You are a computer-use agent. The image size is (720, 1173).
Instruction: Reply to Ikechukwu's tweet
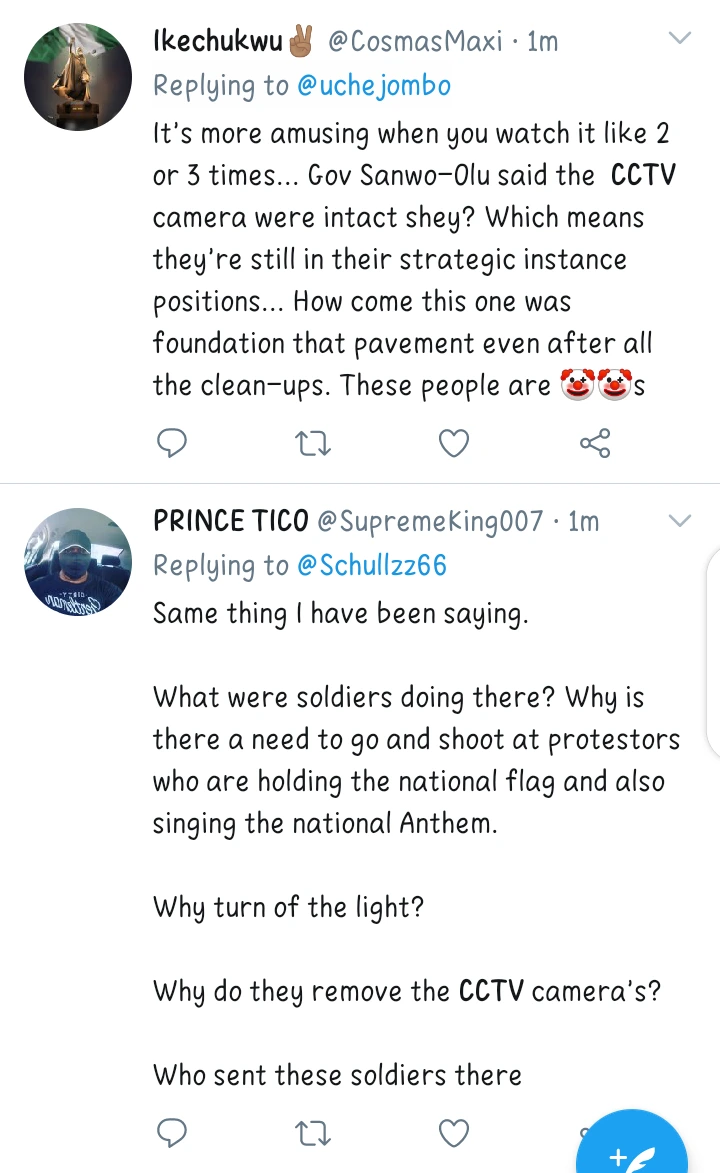coord(173,441)
